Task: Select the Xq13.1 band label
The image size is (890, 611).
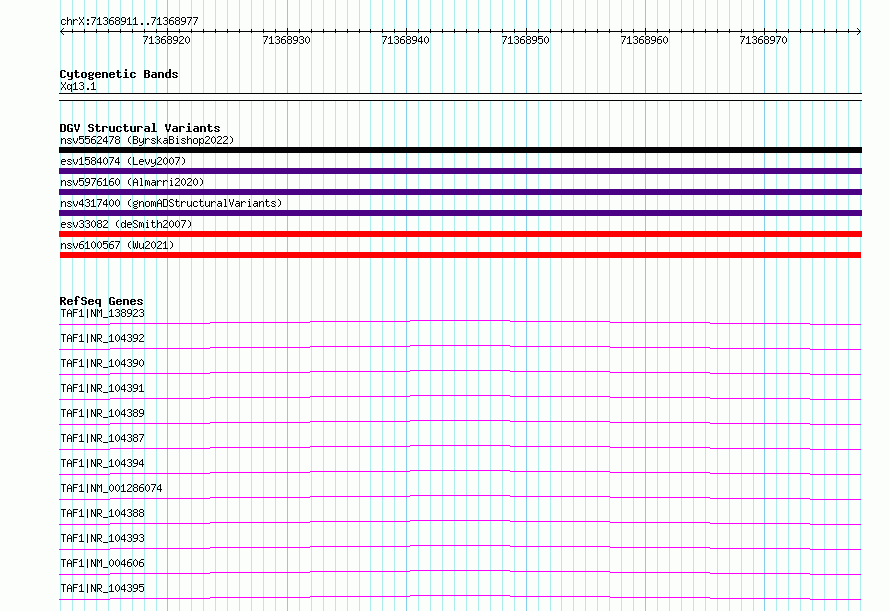Action: tap(78, 86)
